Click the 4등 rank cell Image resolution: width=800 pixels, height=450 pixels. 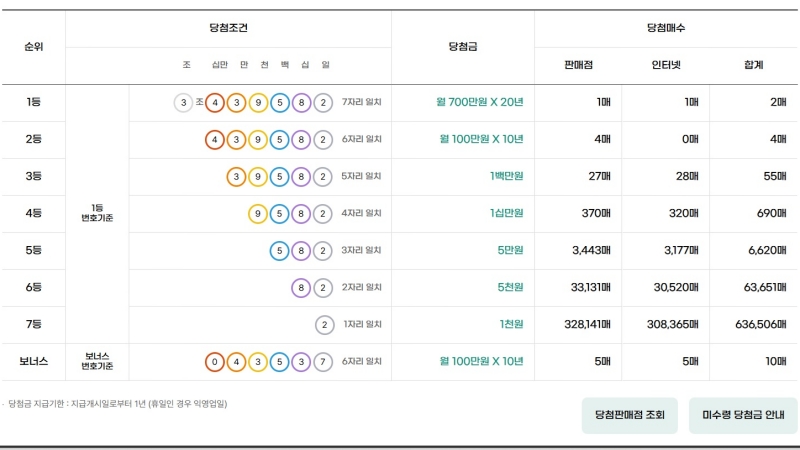pos(34,213)
